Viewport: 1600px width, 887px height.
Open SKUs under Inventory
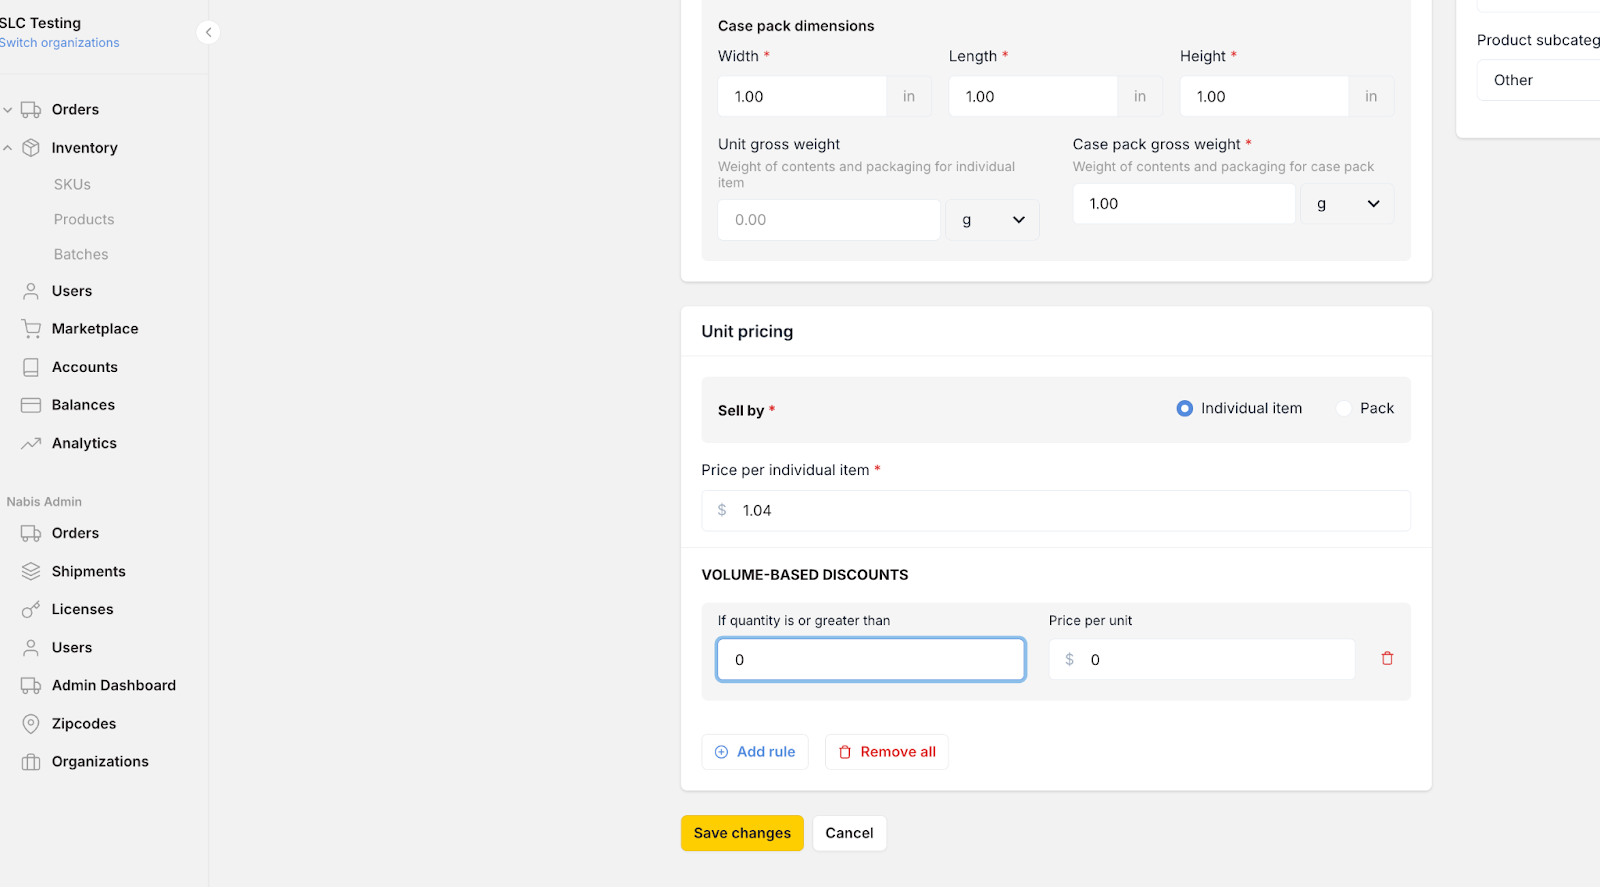tap(72, 184)
